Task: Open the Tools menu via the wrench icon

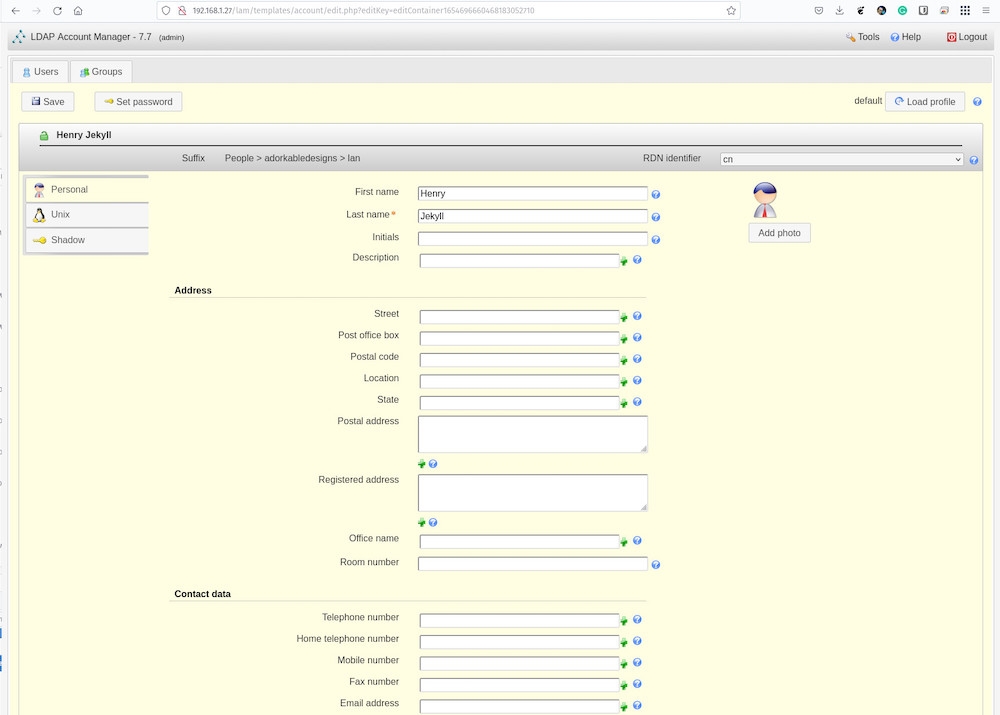Action: point(852,37)
